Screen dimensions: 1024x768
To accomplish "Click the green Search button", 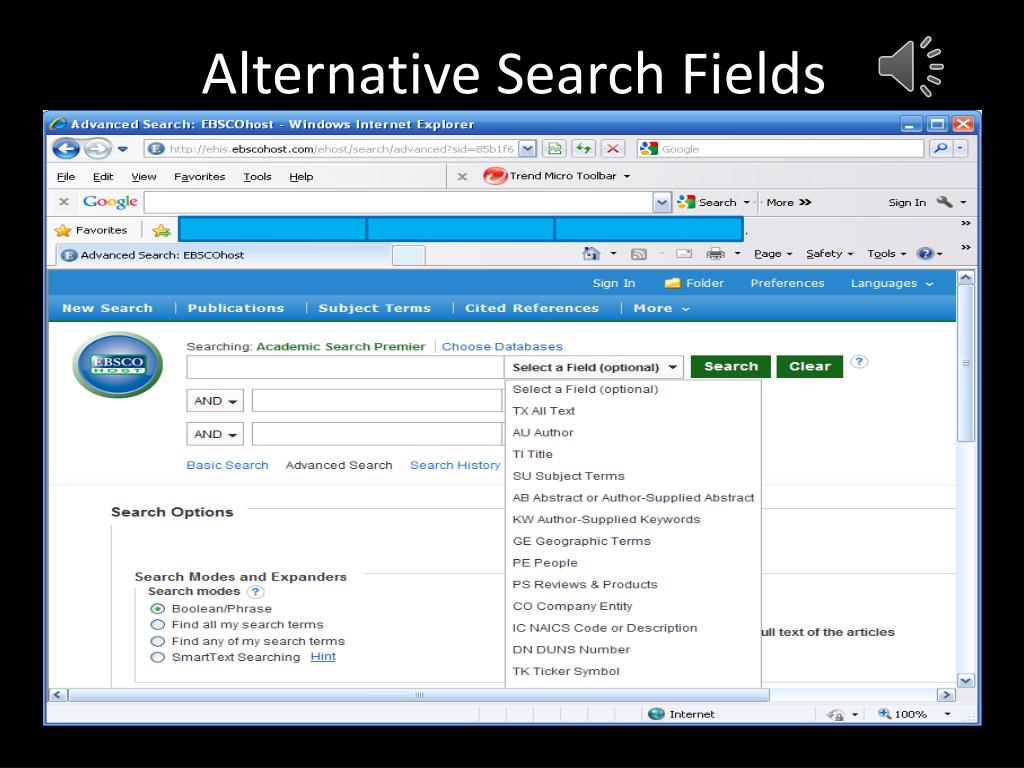I will click(731, 366).
